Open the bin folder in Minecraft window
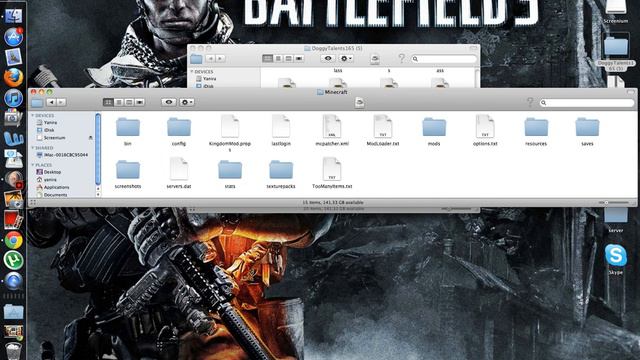The image size is (640, 360). pyautogui.click(x=128, y=127)
